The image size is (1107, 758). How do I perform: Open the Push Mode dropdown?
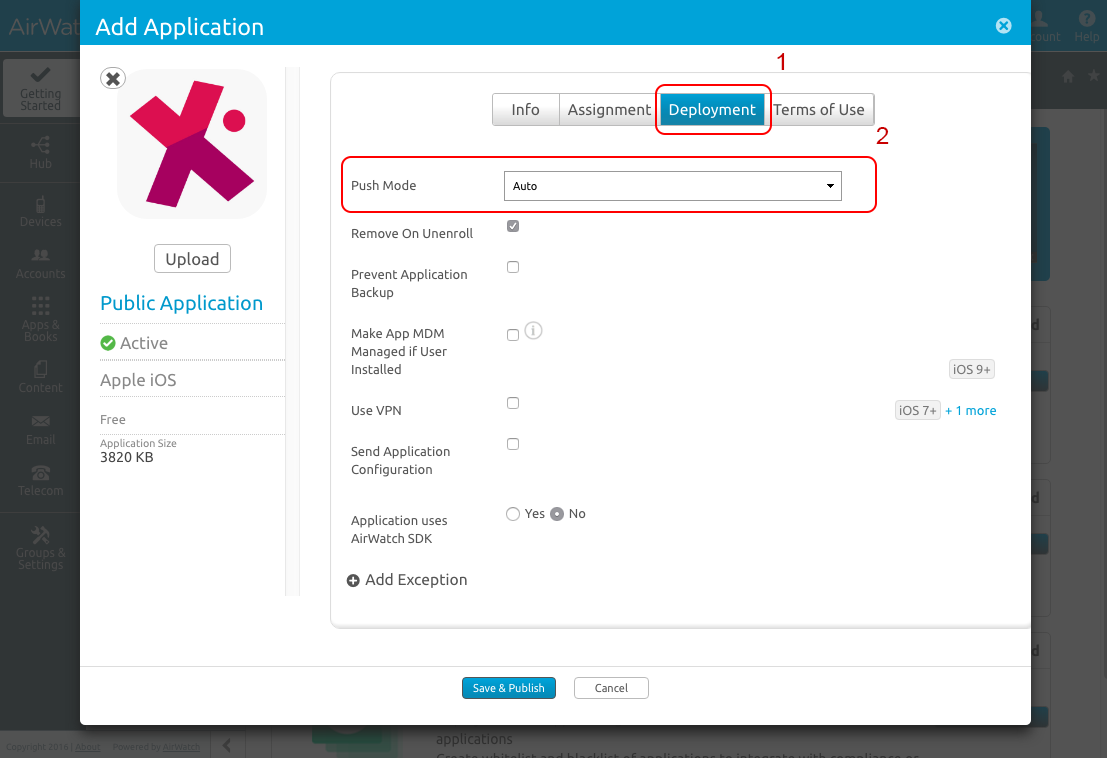tap(672, 186)
